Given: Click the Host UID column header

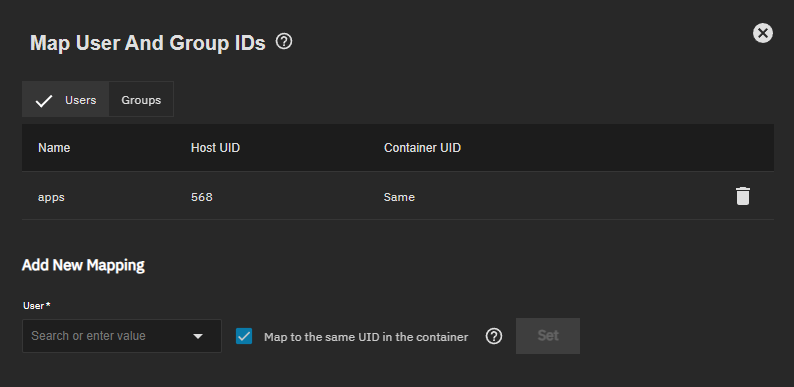Looking at the screenshot, I should click(215, 148).
